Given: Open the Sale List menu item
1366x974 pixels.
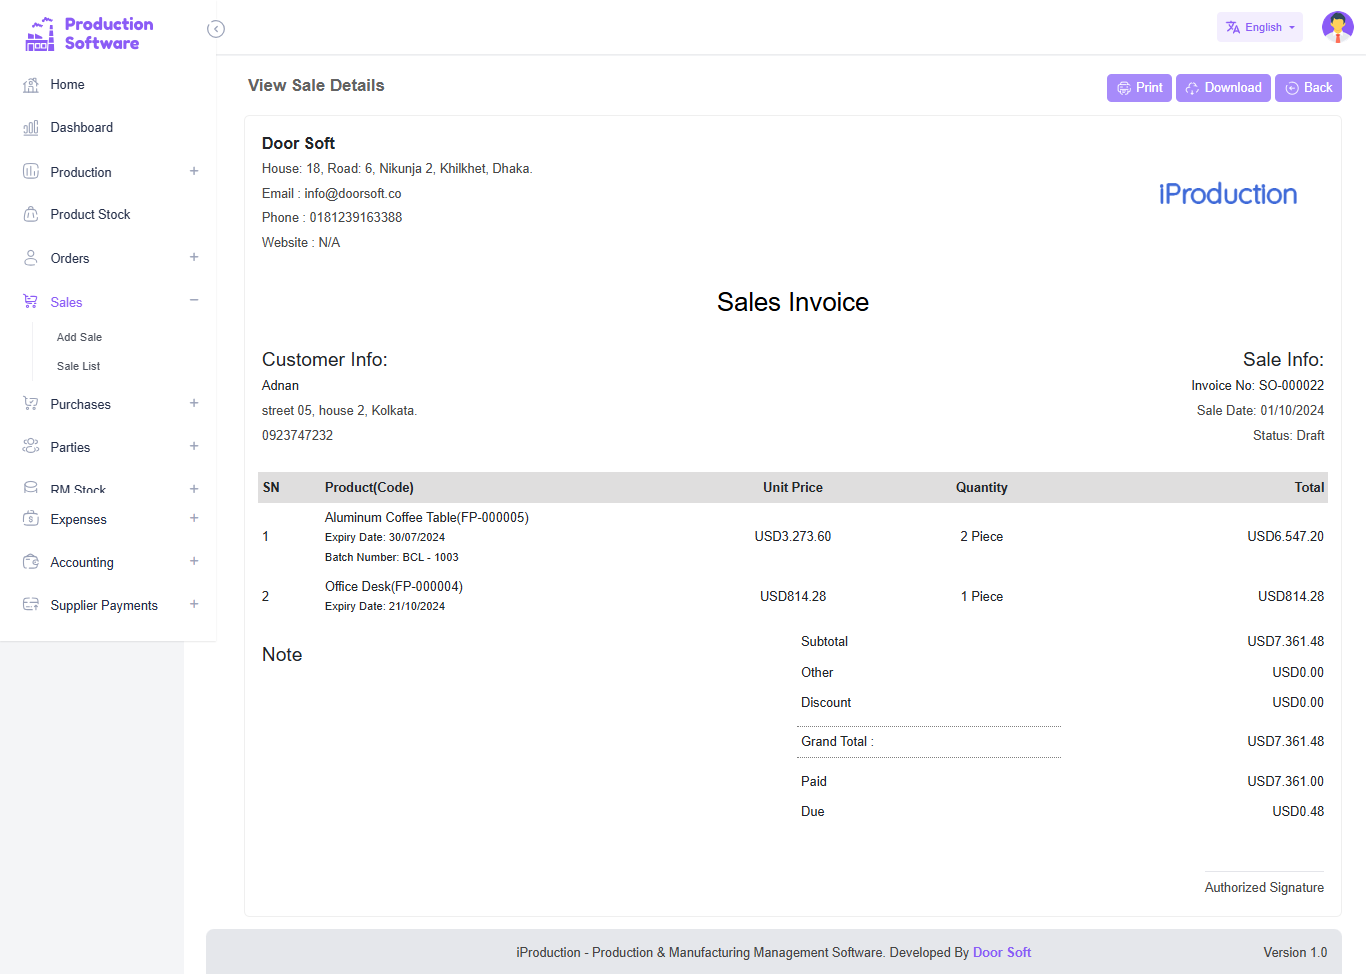Looking at the screenshot, I should point(78,366).
